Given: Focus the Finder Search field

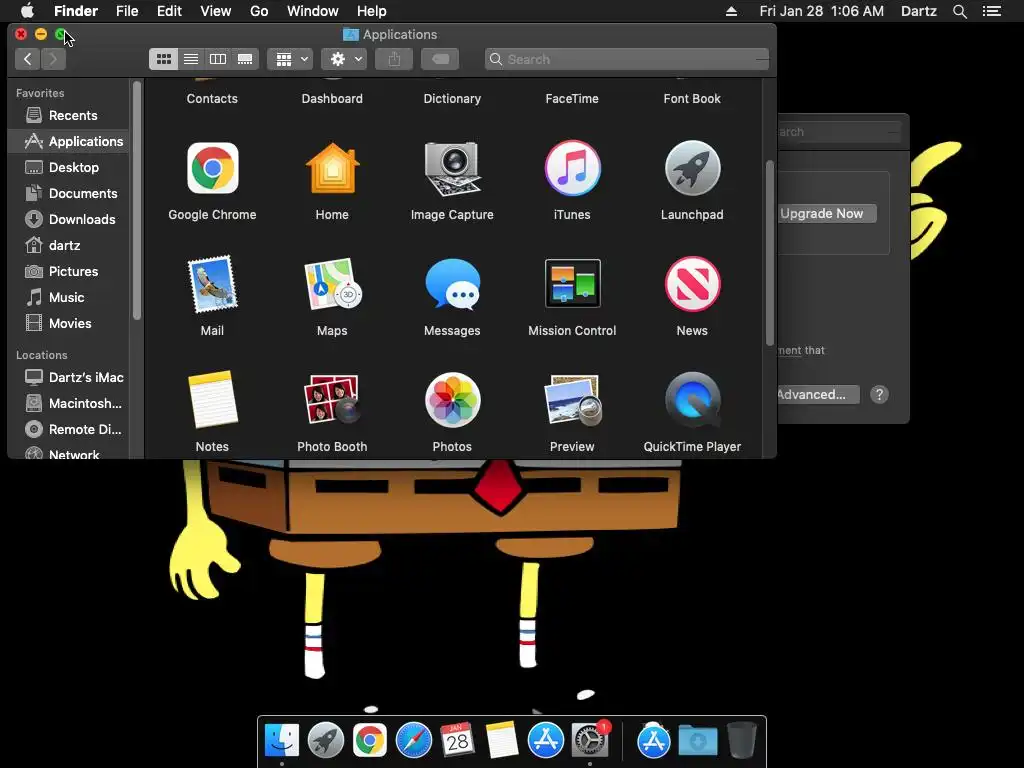Looking at the screenshot, I should pos(627,59).
